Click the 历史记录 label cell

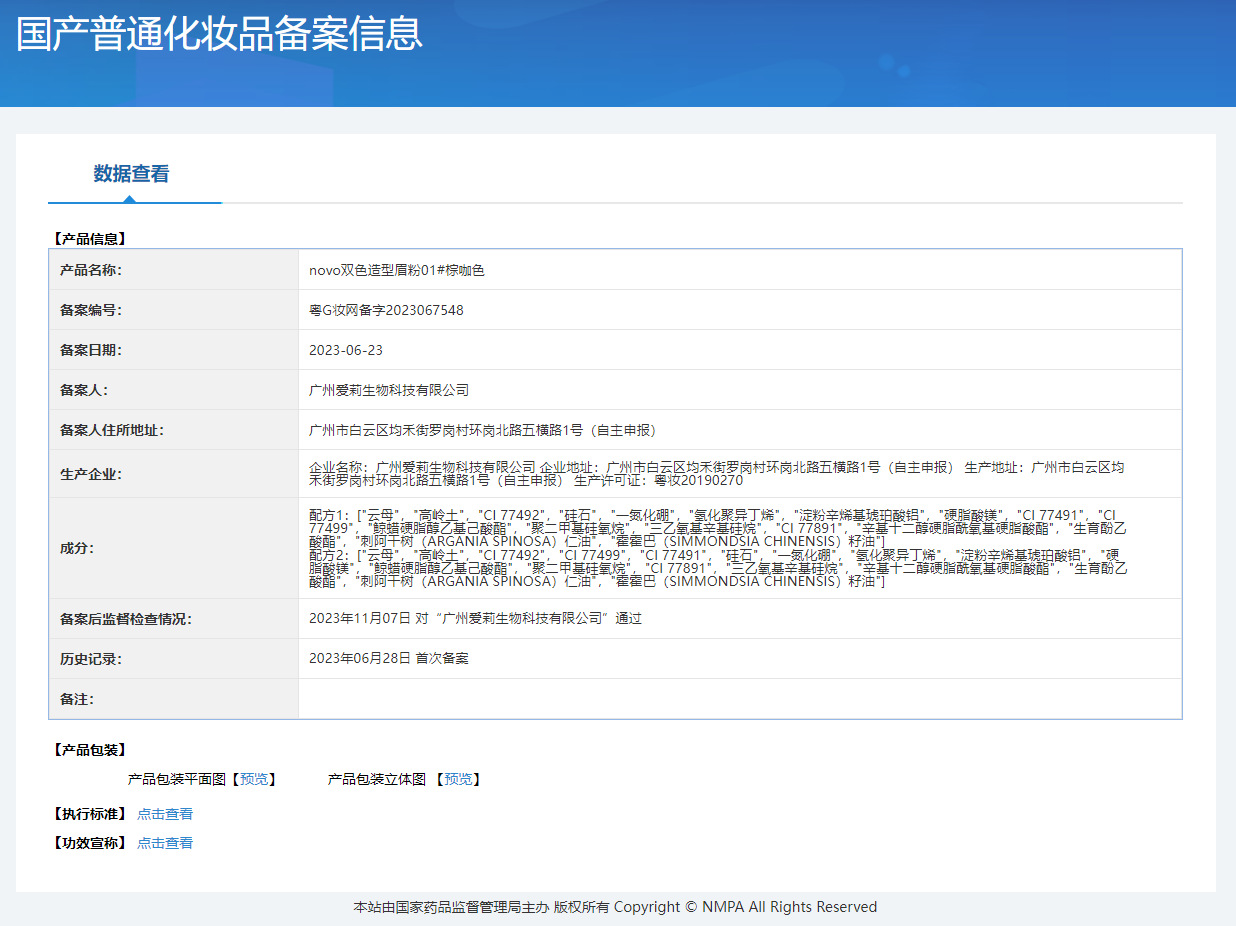pos(174,659)
